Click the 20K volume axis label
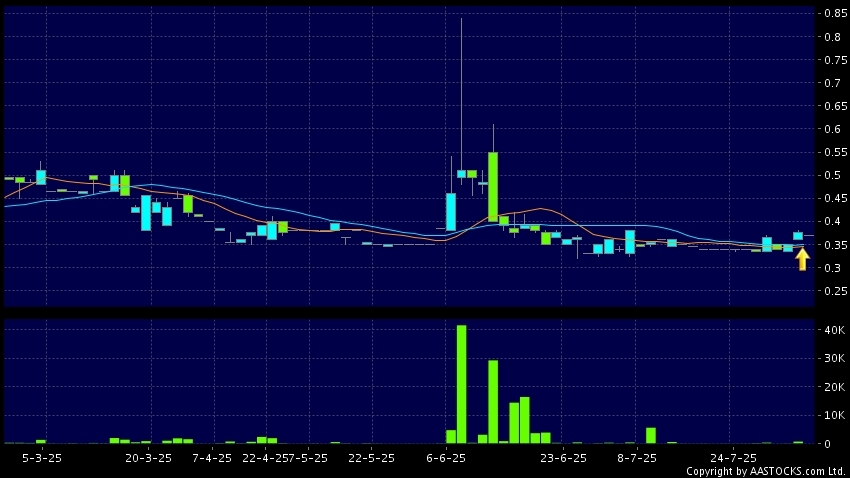 [834, 387]
